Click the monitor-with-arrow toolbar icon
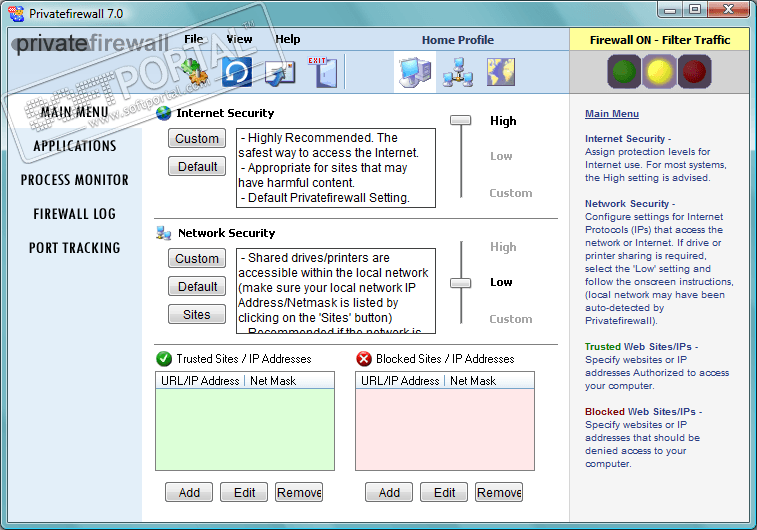This screenshot has height=530, width=757. [x=280, y=73]
